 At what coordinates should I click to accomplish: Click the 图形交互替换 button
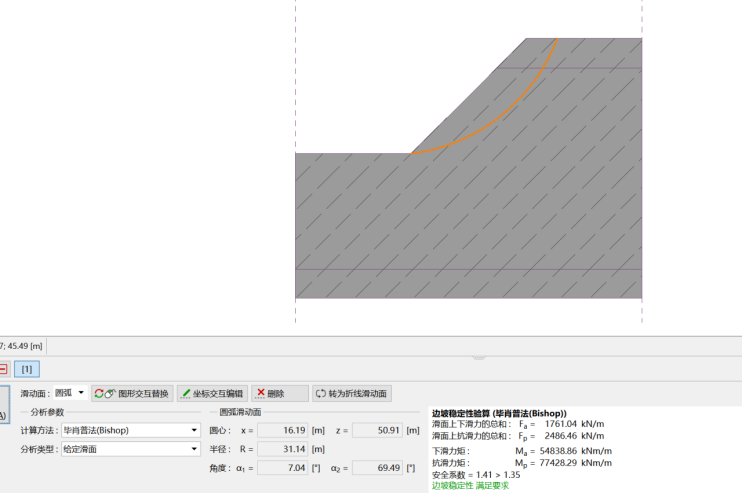(x=132, y=394)
